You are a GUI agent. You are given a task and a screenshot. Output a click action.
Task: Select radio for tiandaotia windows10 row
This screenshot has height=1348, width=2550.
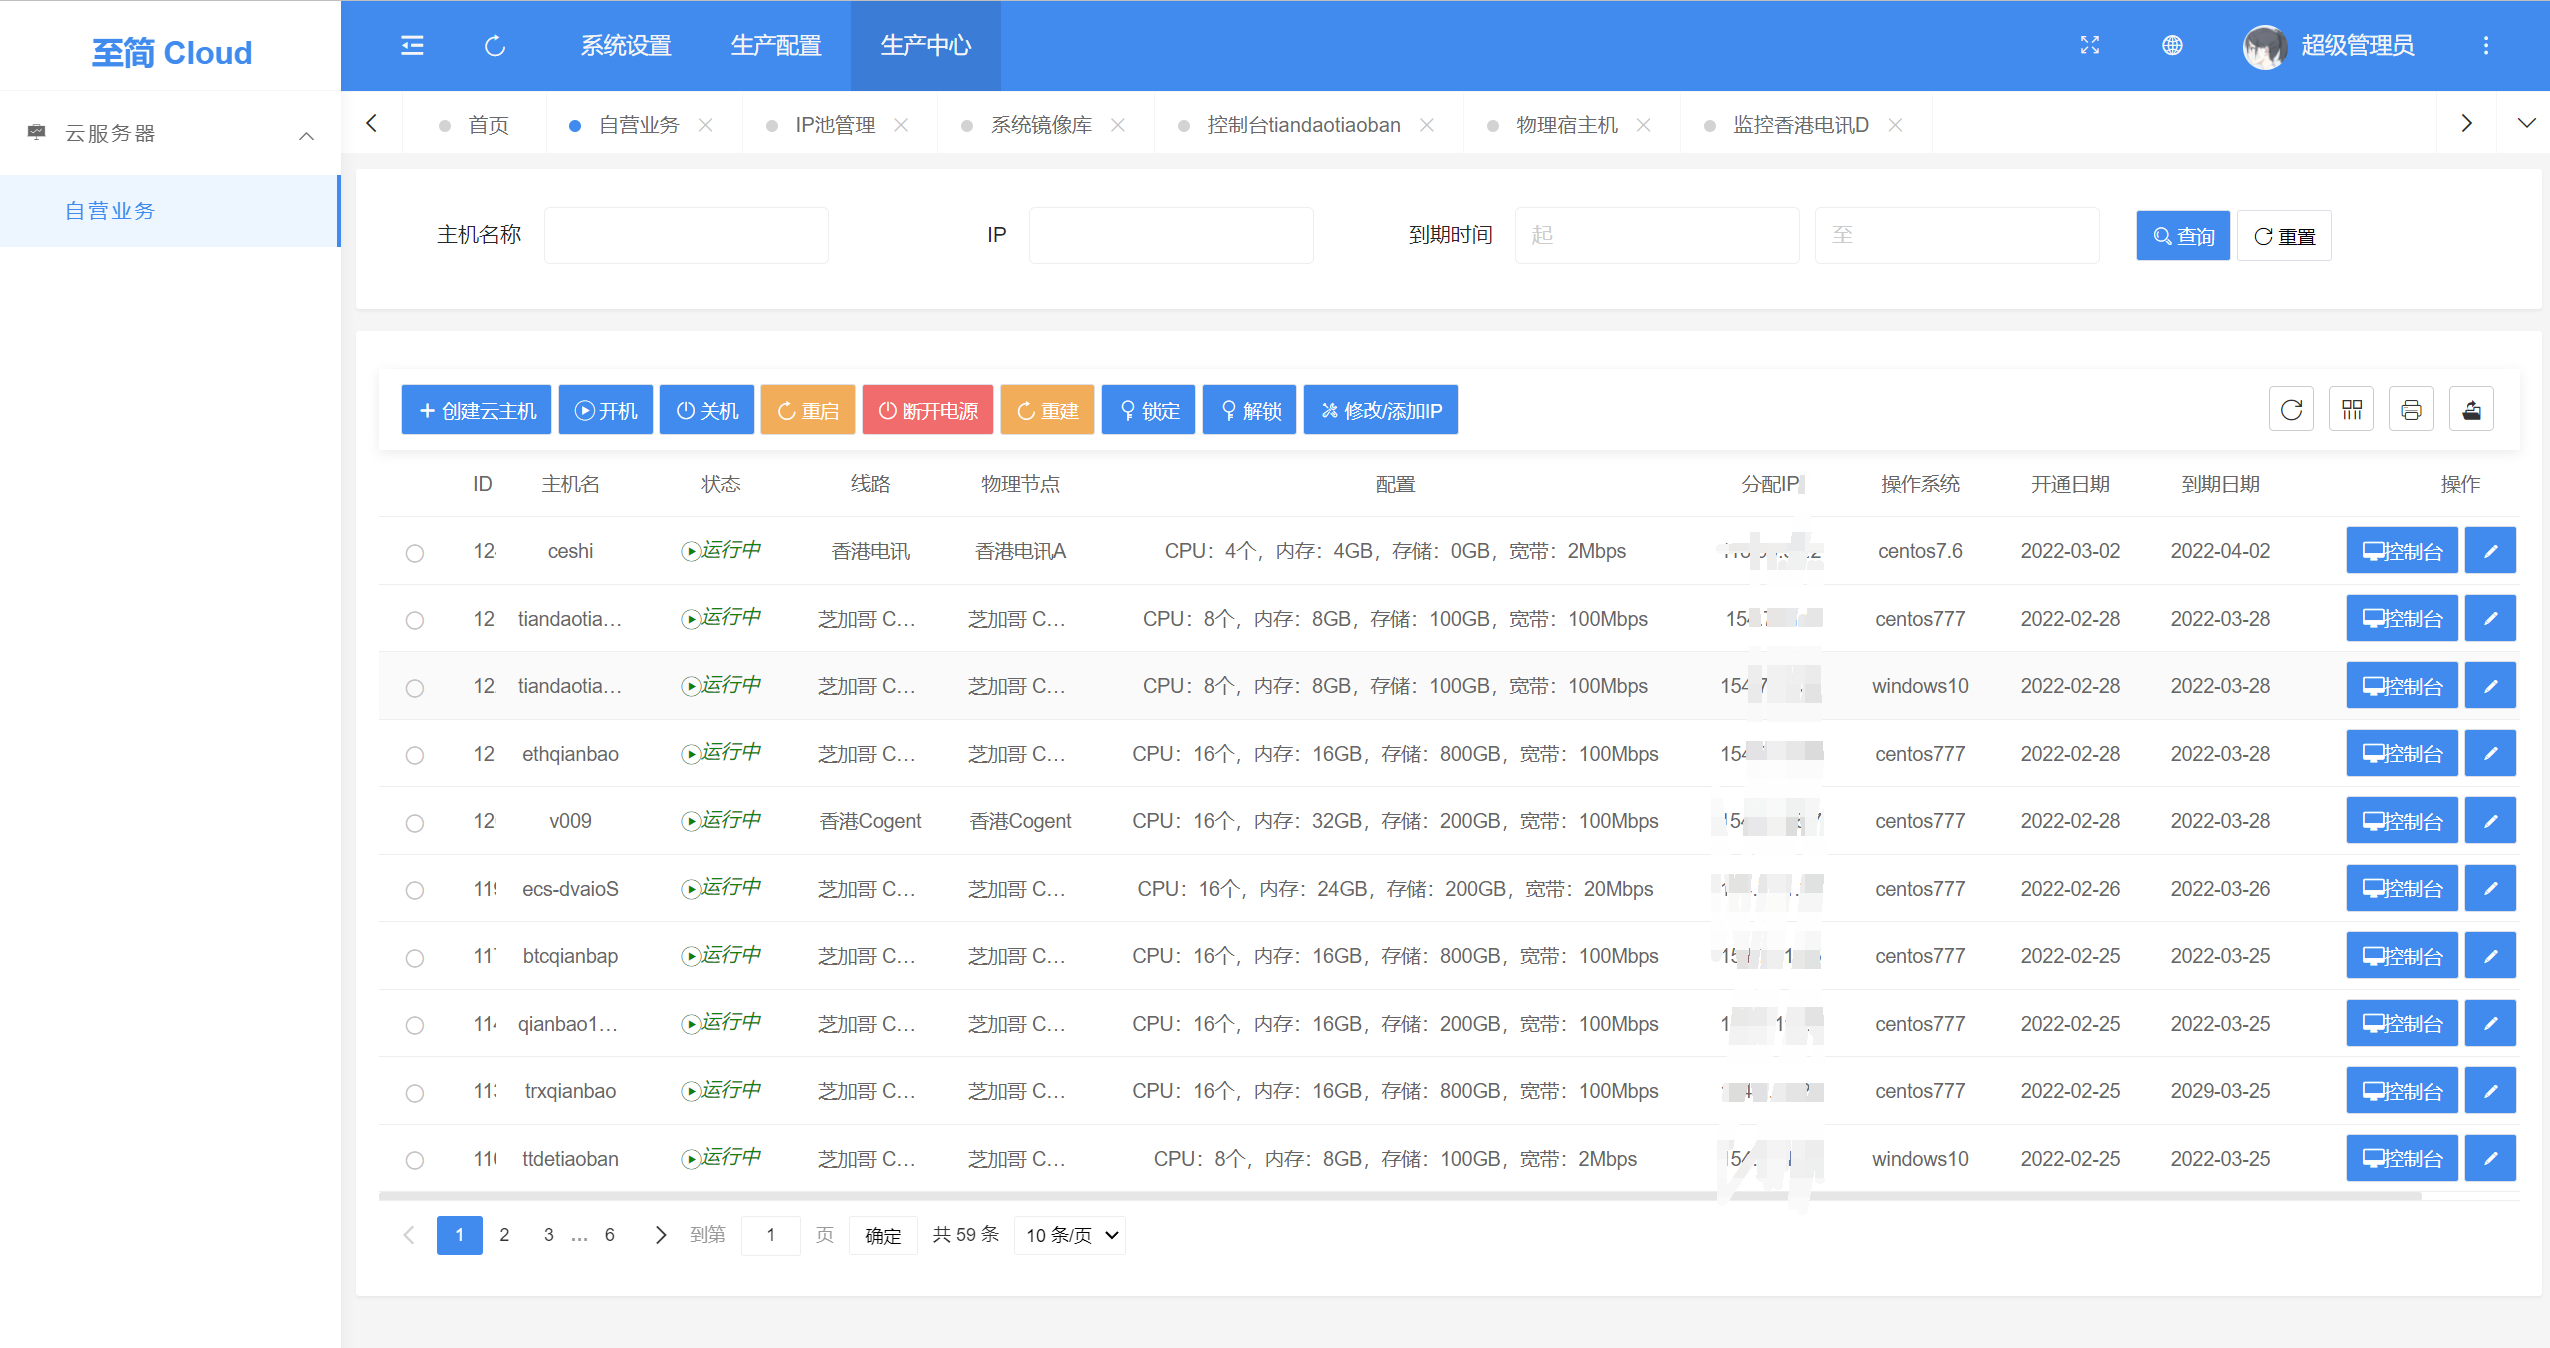coord(415,688)
